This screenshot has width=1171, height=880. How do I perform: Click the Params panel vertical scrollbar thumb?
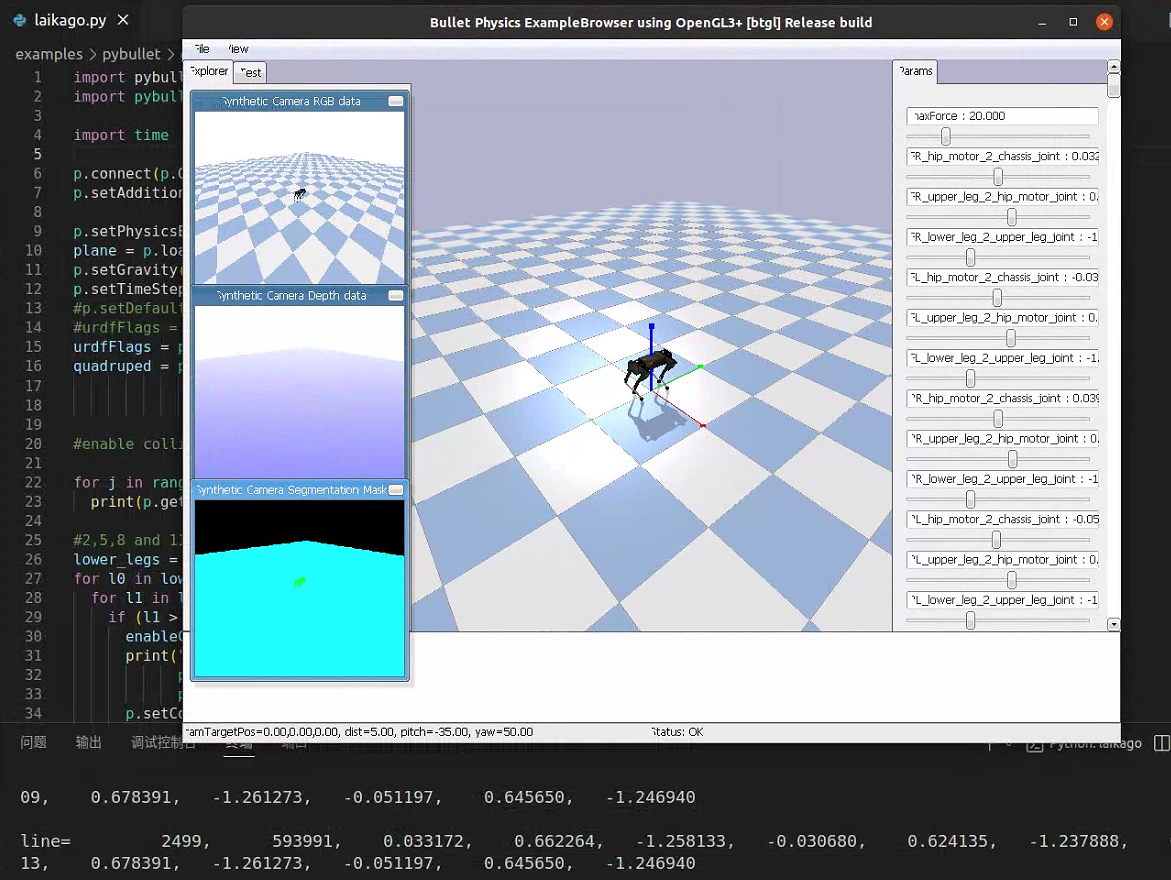(x=1113, y=85)
